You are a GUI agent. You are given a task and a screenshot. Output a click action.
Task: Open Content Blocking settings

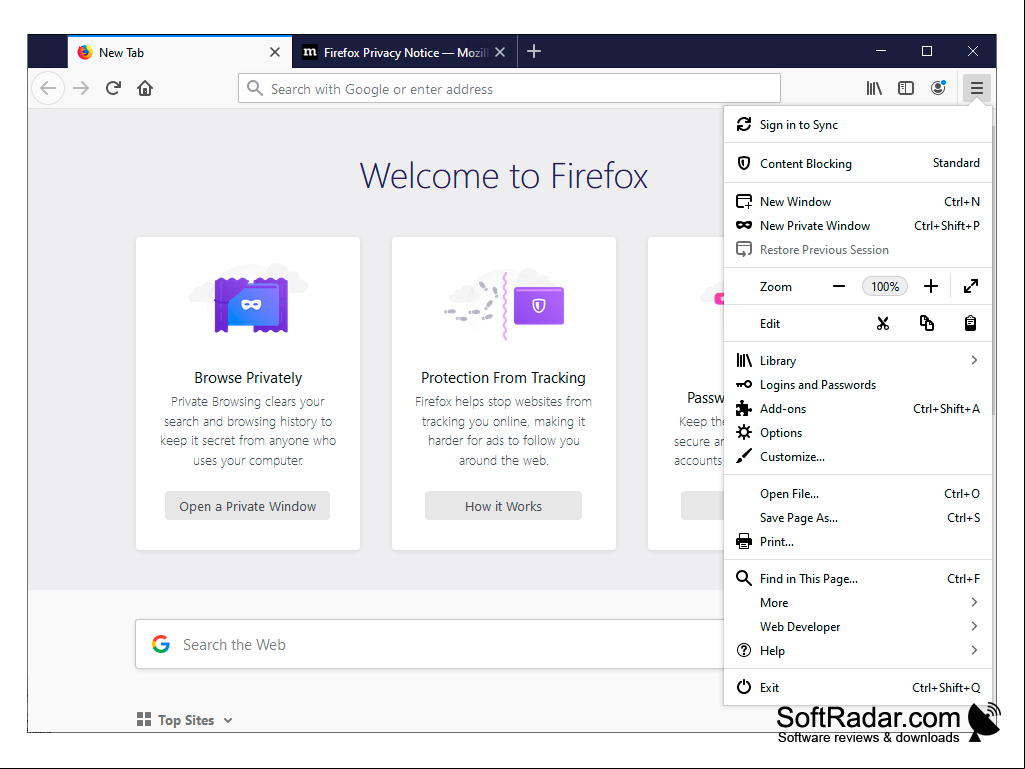pos(858,163)
